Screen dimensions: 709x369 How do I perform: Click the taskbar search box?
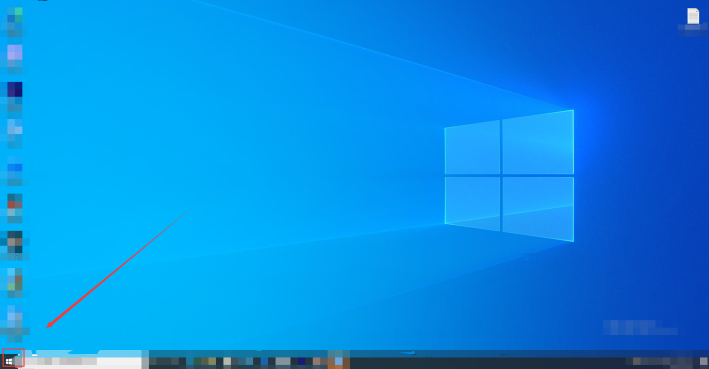[83, 361]
